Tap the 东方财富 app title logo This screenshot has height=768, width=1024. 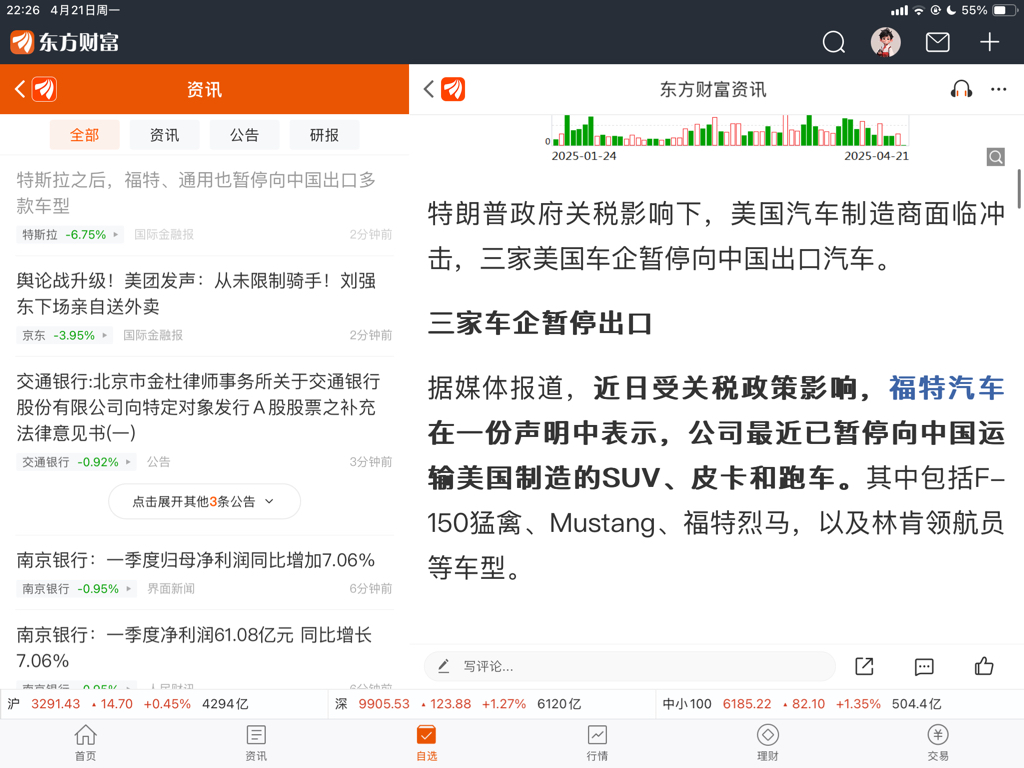tap(65, 42)
